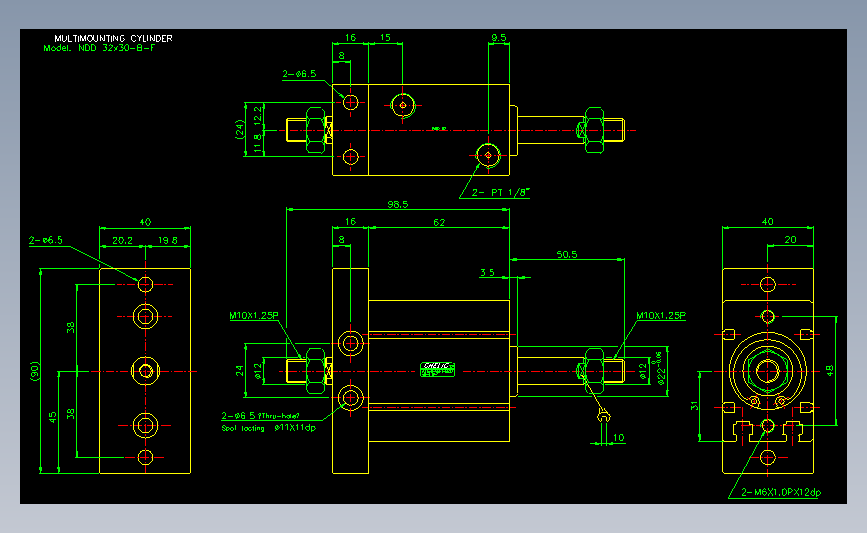Image resolution: width=867 pixels, height=533 pixels.
Task: Select the 50.5 rod extension dimension
Action: click(x=567, y=254)
